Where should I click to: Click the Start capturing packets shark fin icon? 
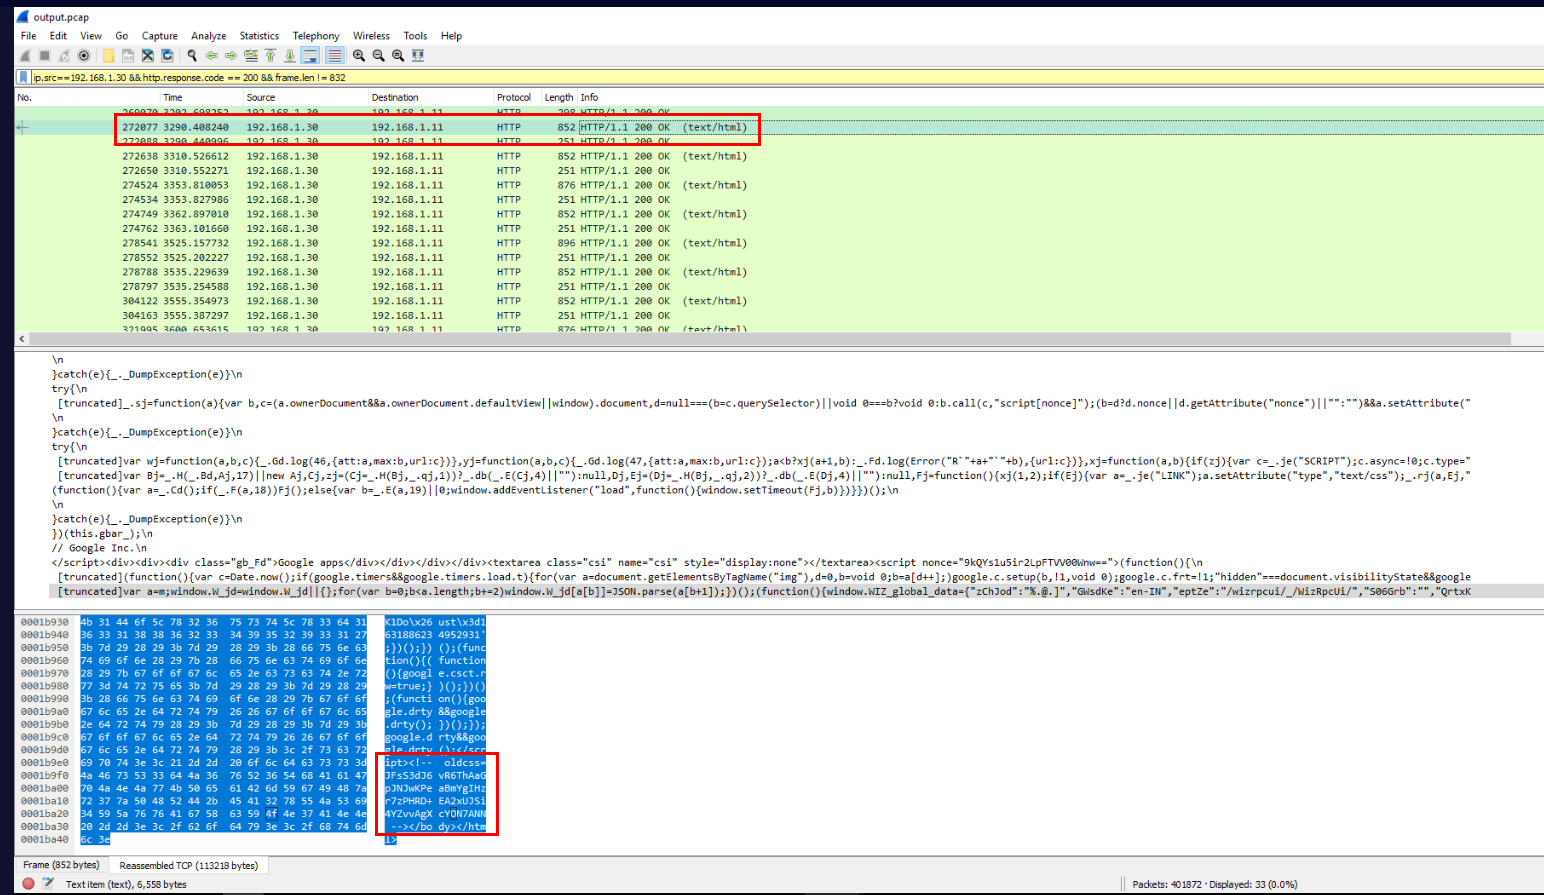click(x=25, y=56)
